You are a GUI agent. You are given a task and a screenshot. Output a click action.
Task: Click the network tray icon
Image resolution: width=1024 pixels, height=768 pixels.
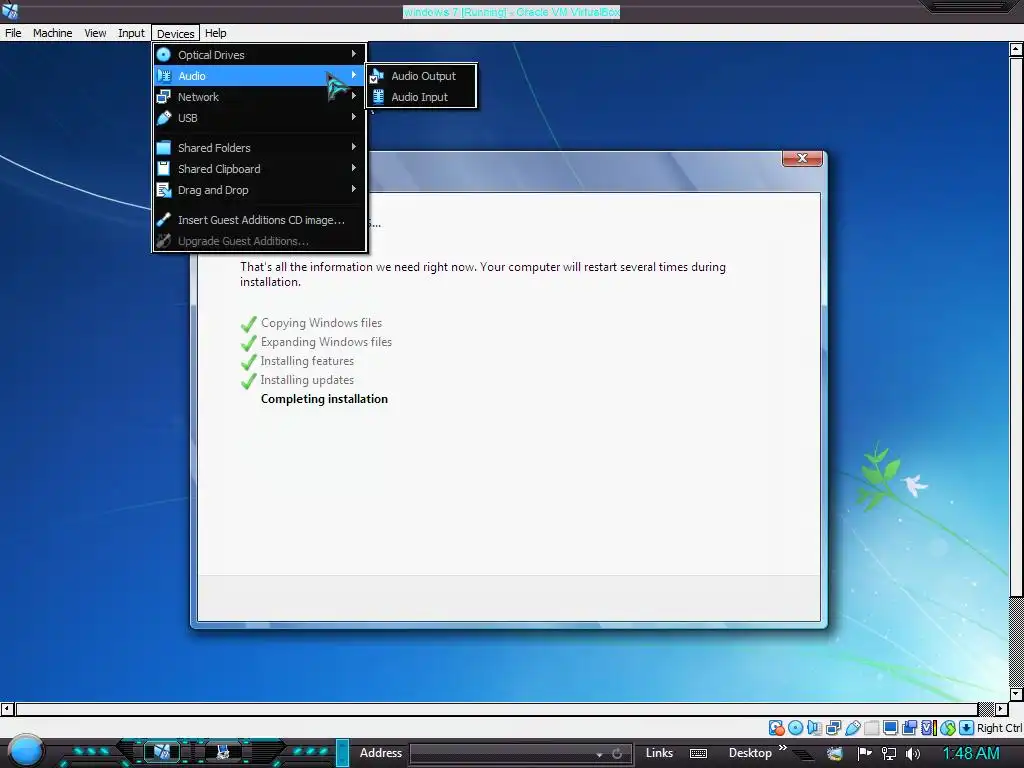[889, 753]
